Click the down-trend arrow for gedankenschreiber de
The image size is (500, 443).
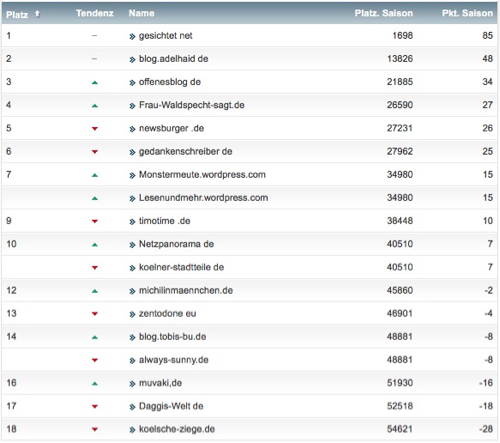(95, 152)
